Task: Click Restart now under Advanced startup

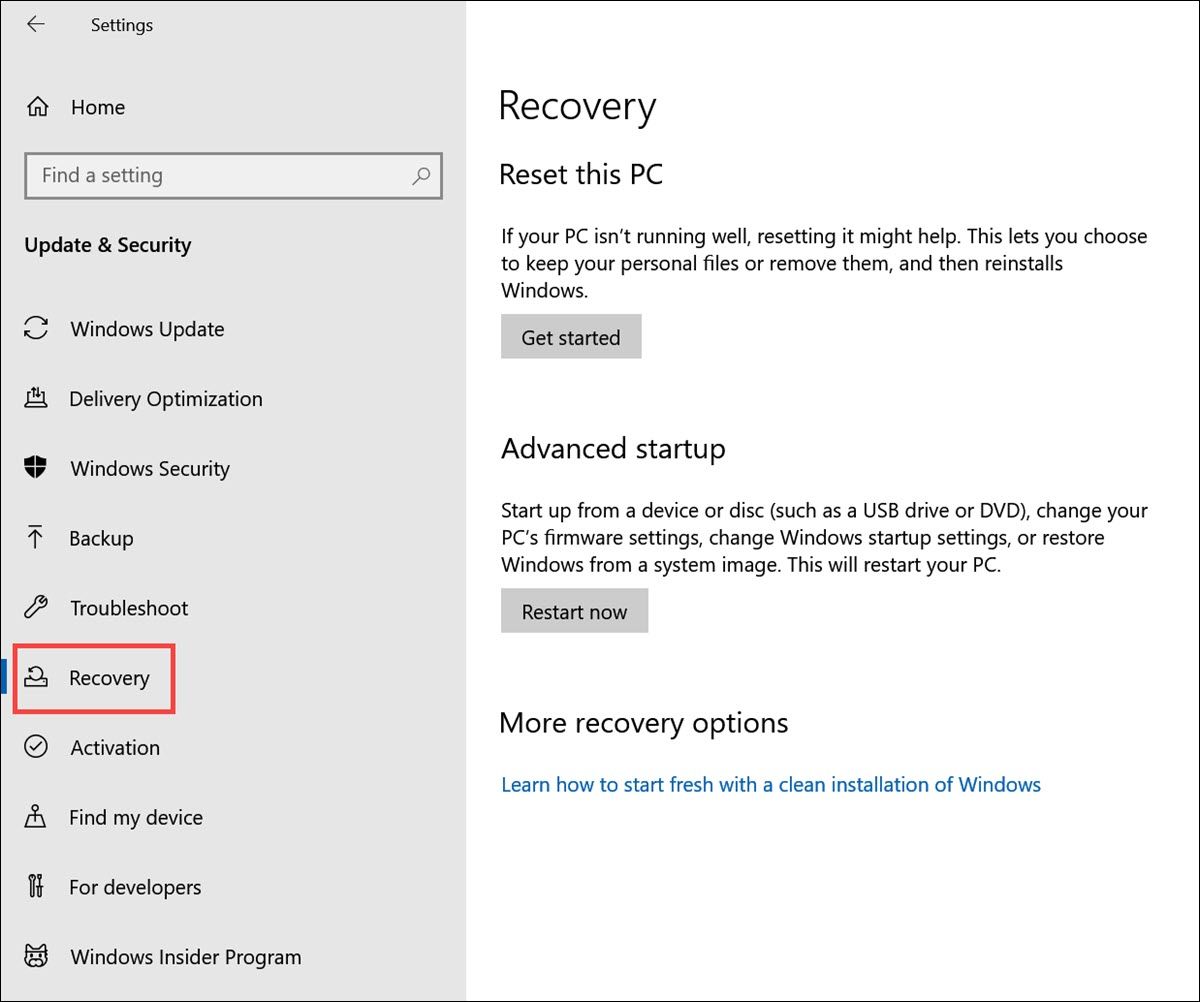Action: (x=574, y=610)
